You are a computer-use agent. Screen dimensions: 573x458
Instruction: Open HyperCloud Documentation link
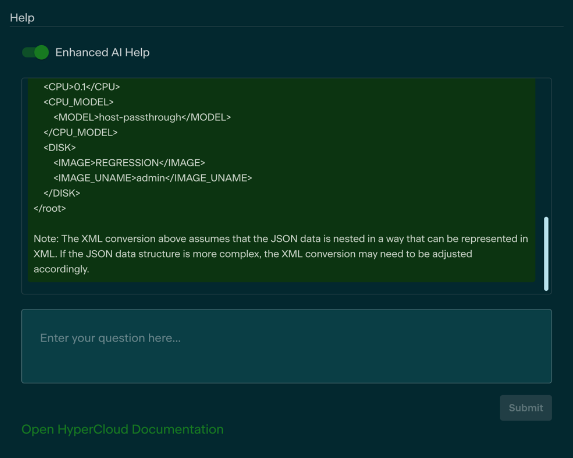(x=122, y=429)
